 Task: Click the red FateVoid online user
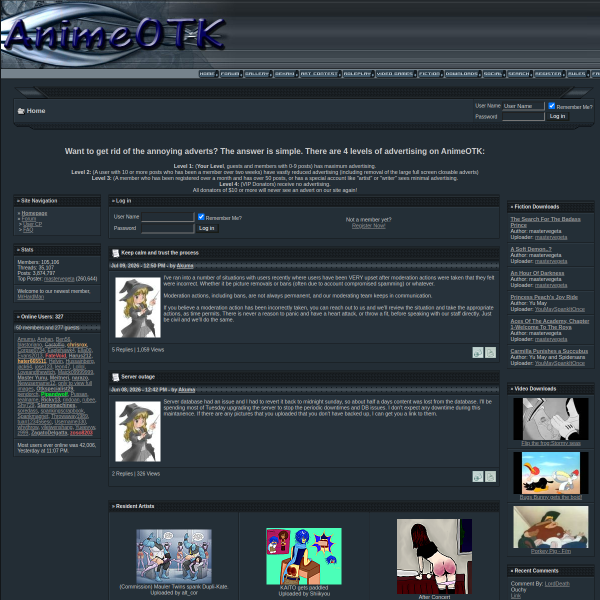click(55, 356)
